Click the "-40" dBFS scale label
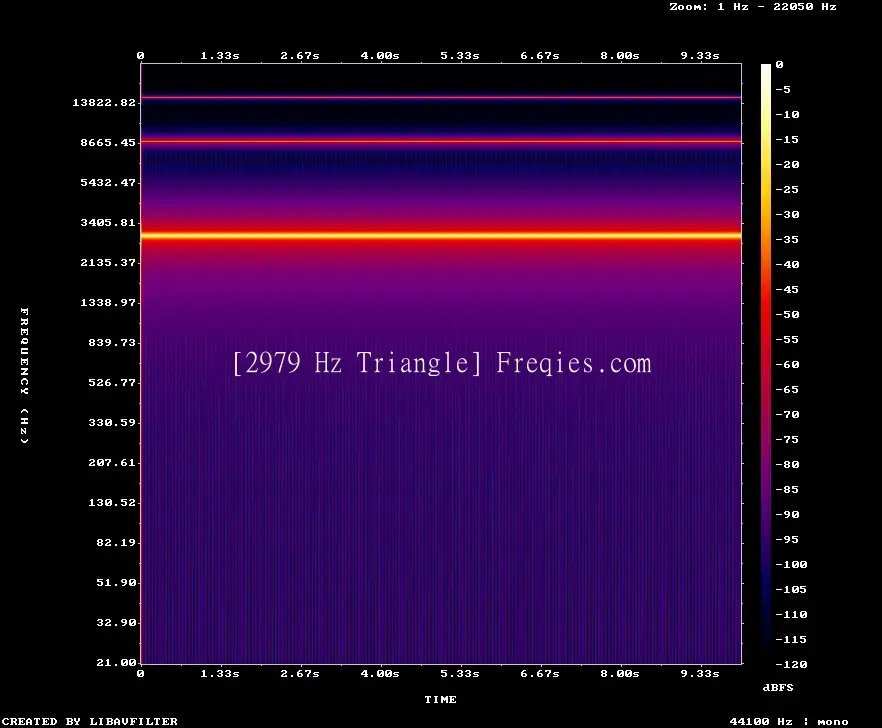The height and width of the screenshot is (728, 882). (787, 264)
